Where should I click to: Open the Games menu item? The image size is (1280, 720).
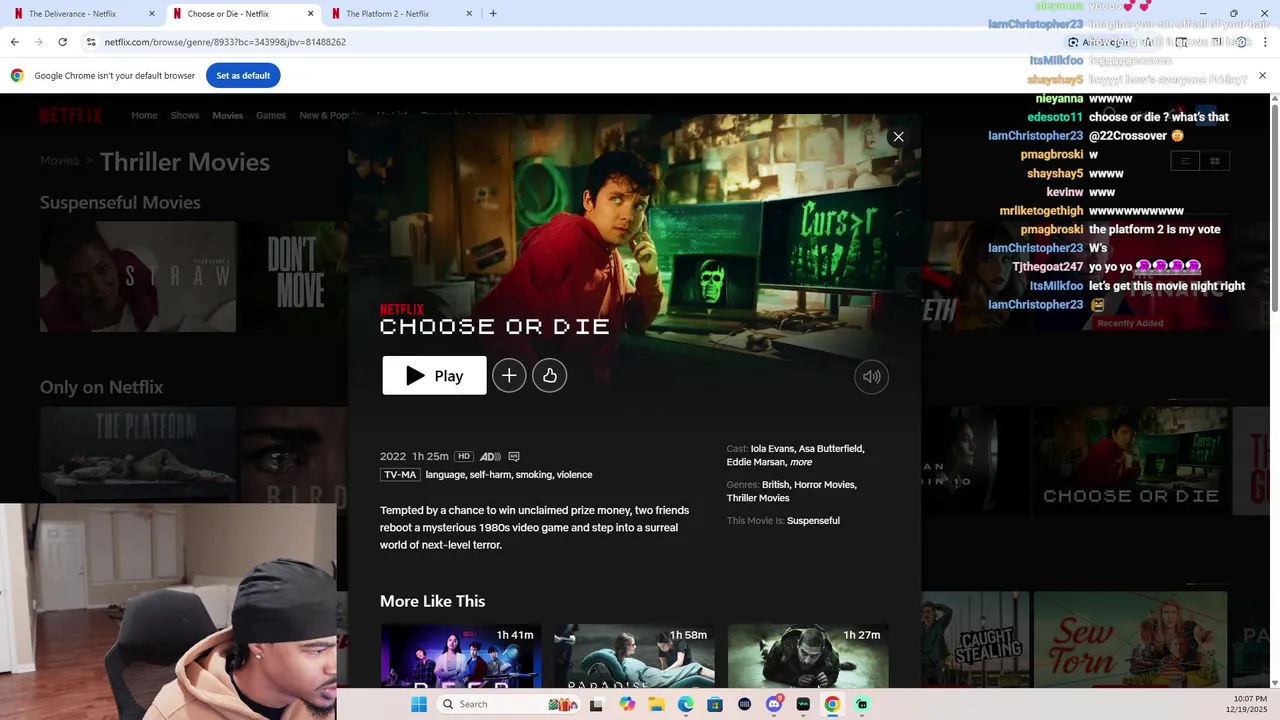click(x=271, y=115)
